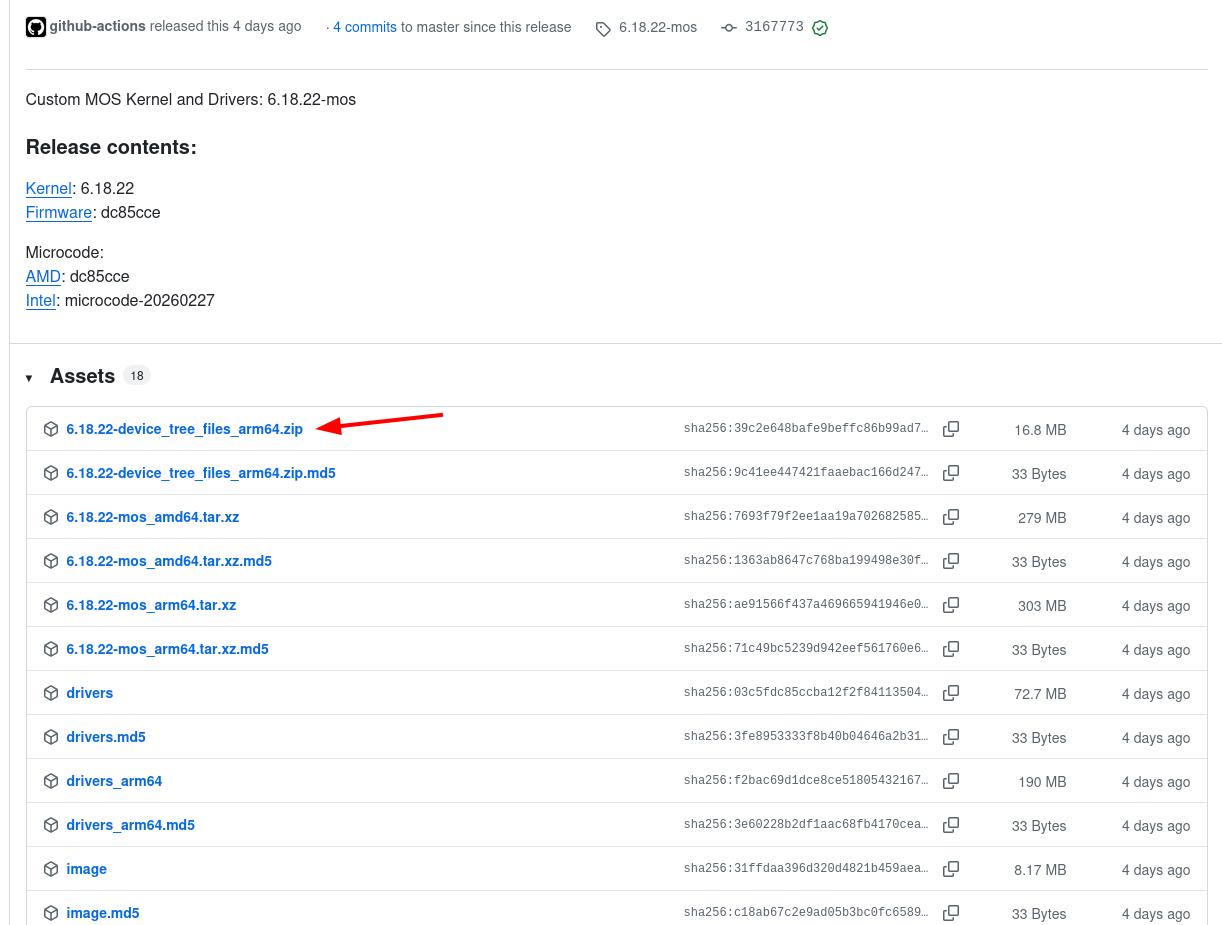Open the Intel microcode link
1222x925 pixels.
(x=40, y=300)
